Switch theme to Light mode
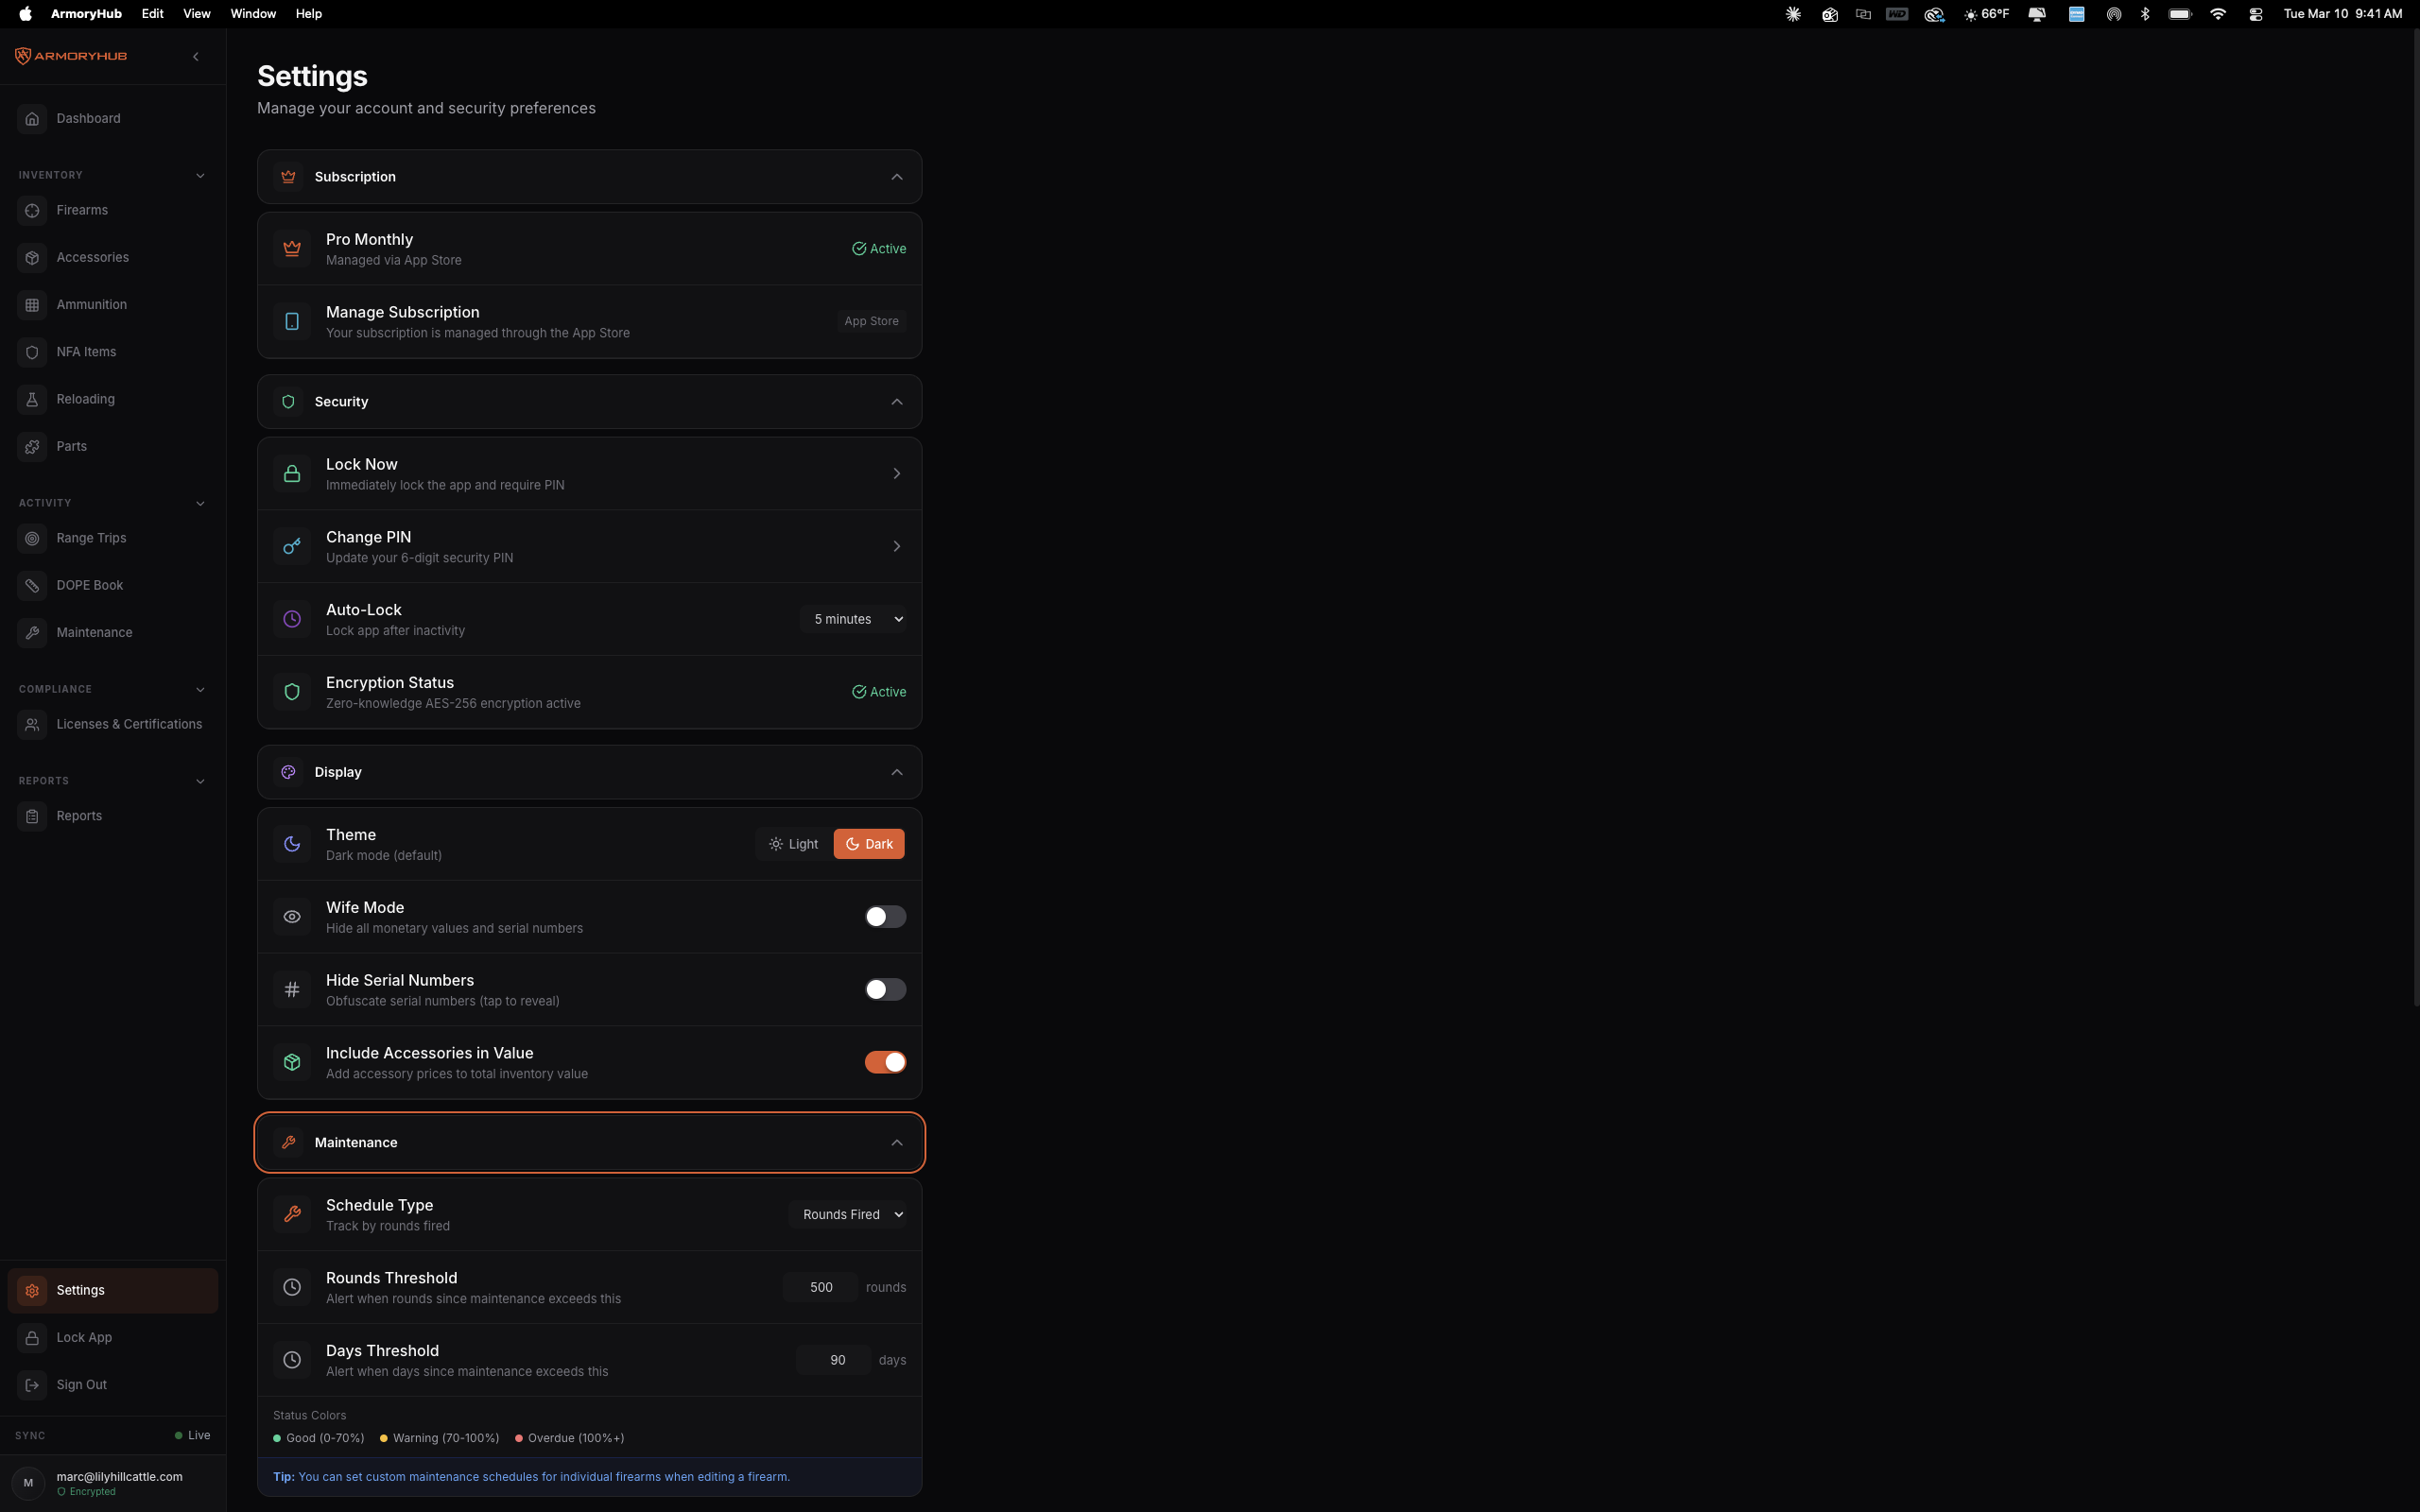2420x1512 pixels. pyautogui.click(x=793, y=843)
